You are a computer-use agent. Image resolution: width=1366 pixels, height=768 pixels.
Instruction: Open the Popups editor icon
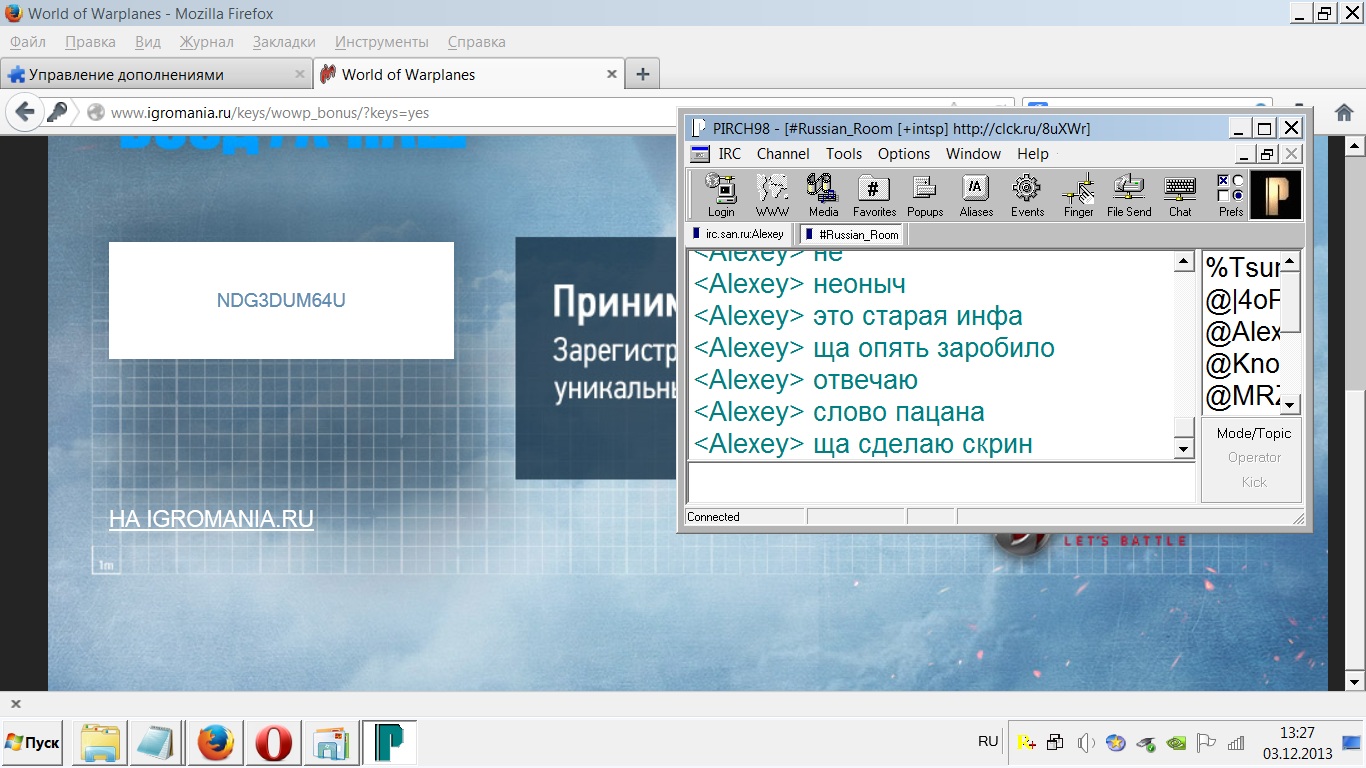pyautogui.click(x=925, y=195)
